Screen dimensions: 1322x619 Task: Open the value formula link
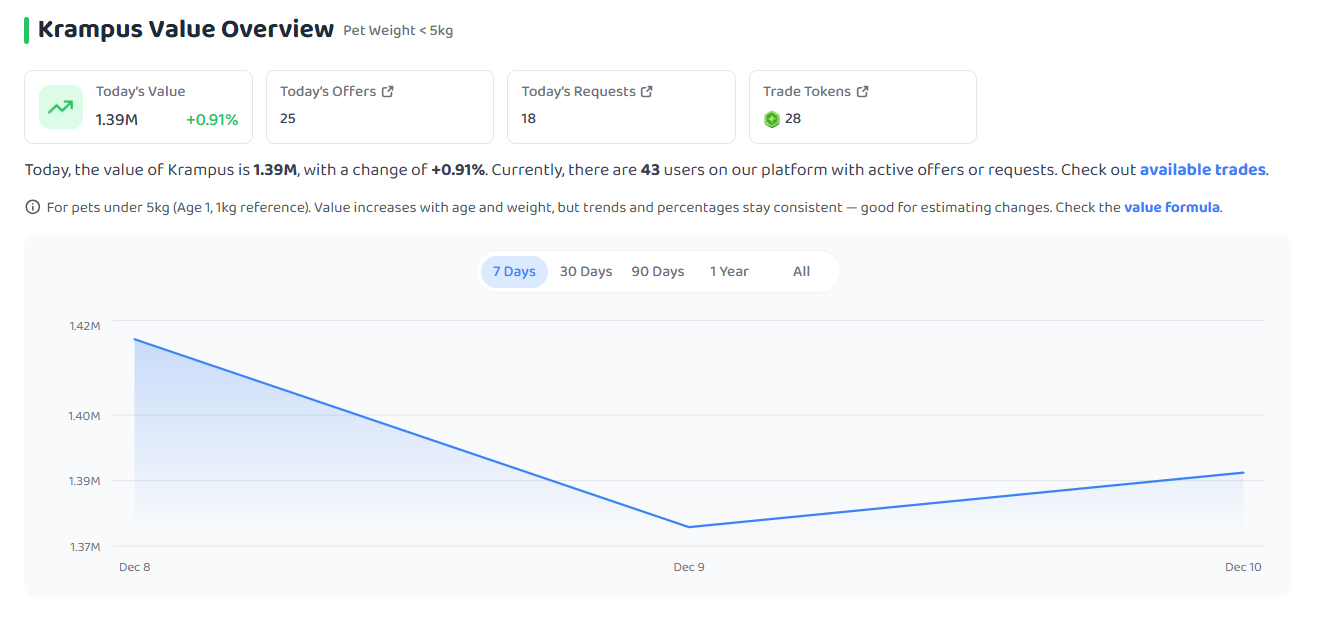pos(1172,208)
